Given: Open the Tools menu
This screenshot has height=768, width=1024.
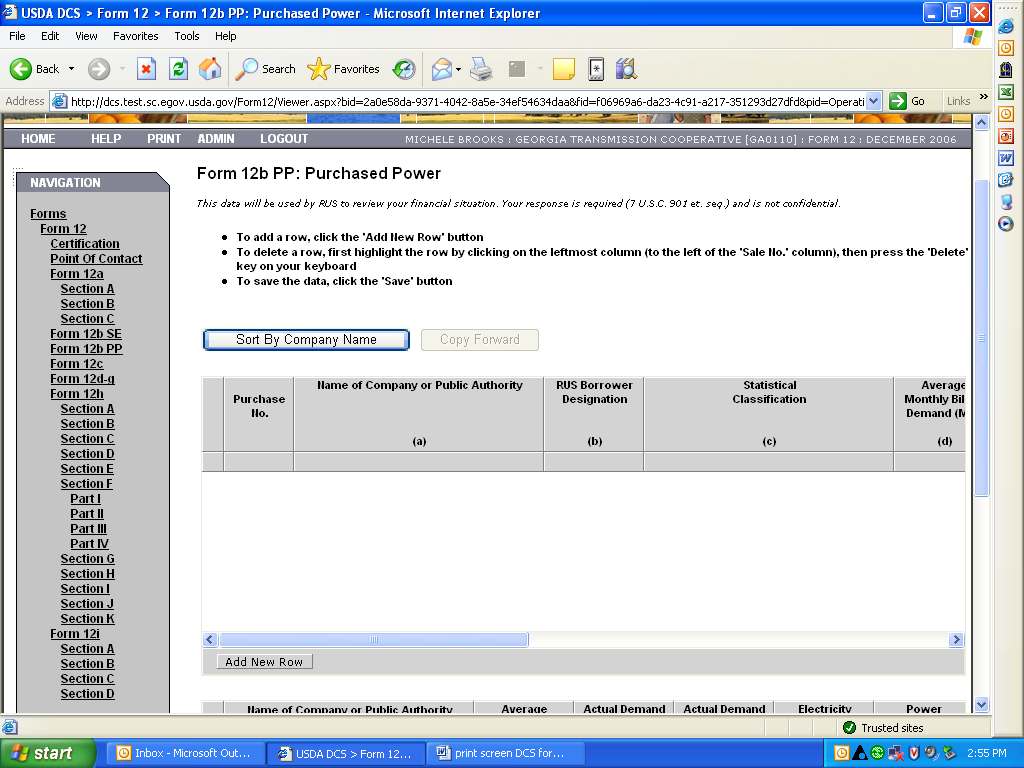Looking at the screenshot, I should click(x=187, y=36).
